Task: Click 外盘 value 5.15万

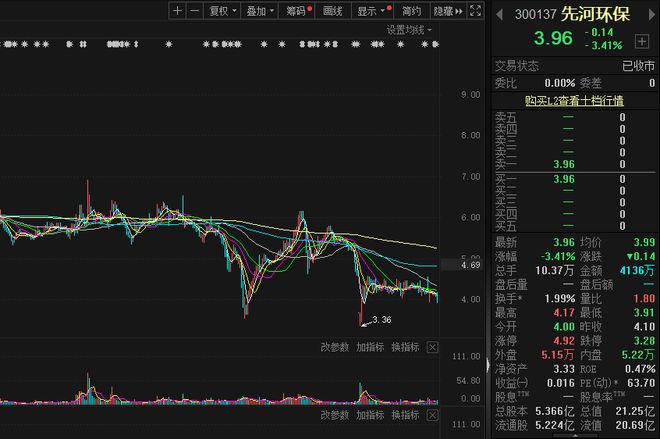Action: 558,355
